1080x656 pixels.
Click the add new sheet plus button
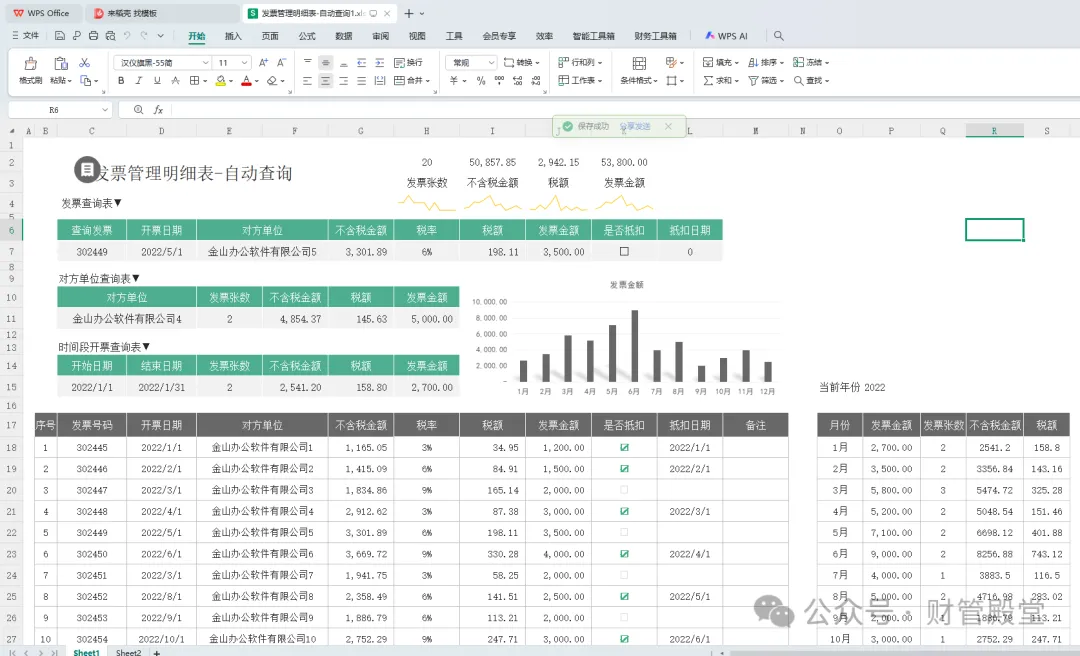pos(157,652)
